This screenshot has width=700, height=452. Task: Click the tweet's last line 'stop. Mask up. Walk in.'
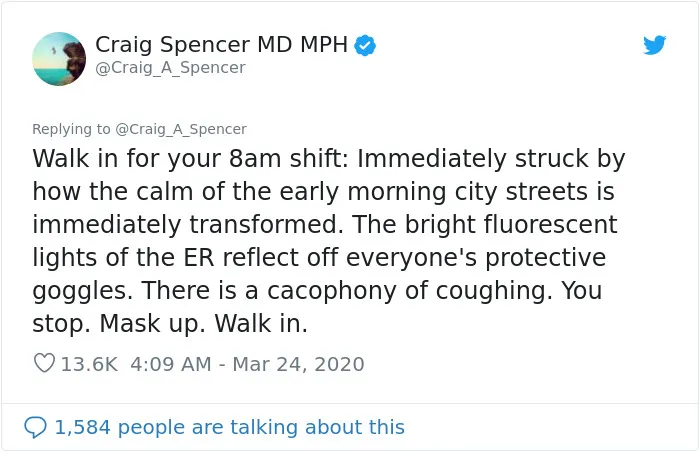point(170,324)
